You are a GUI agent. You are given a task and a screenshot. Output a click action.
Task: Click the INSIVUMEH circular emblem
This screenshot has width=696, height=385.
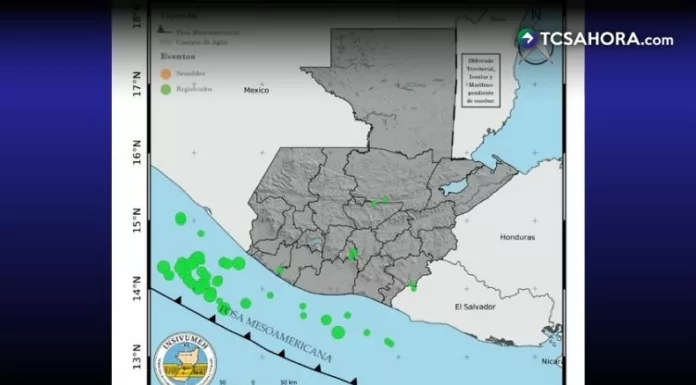pyautogui.click(x=186, y=358)
